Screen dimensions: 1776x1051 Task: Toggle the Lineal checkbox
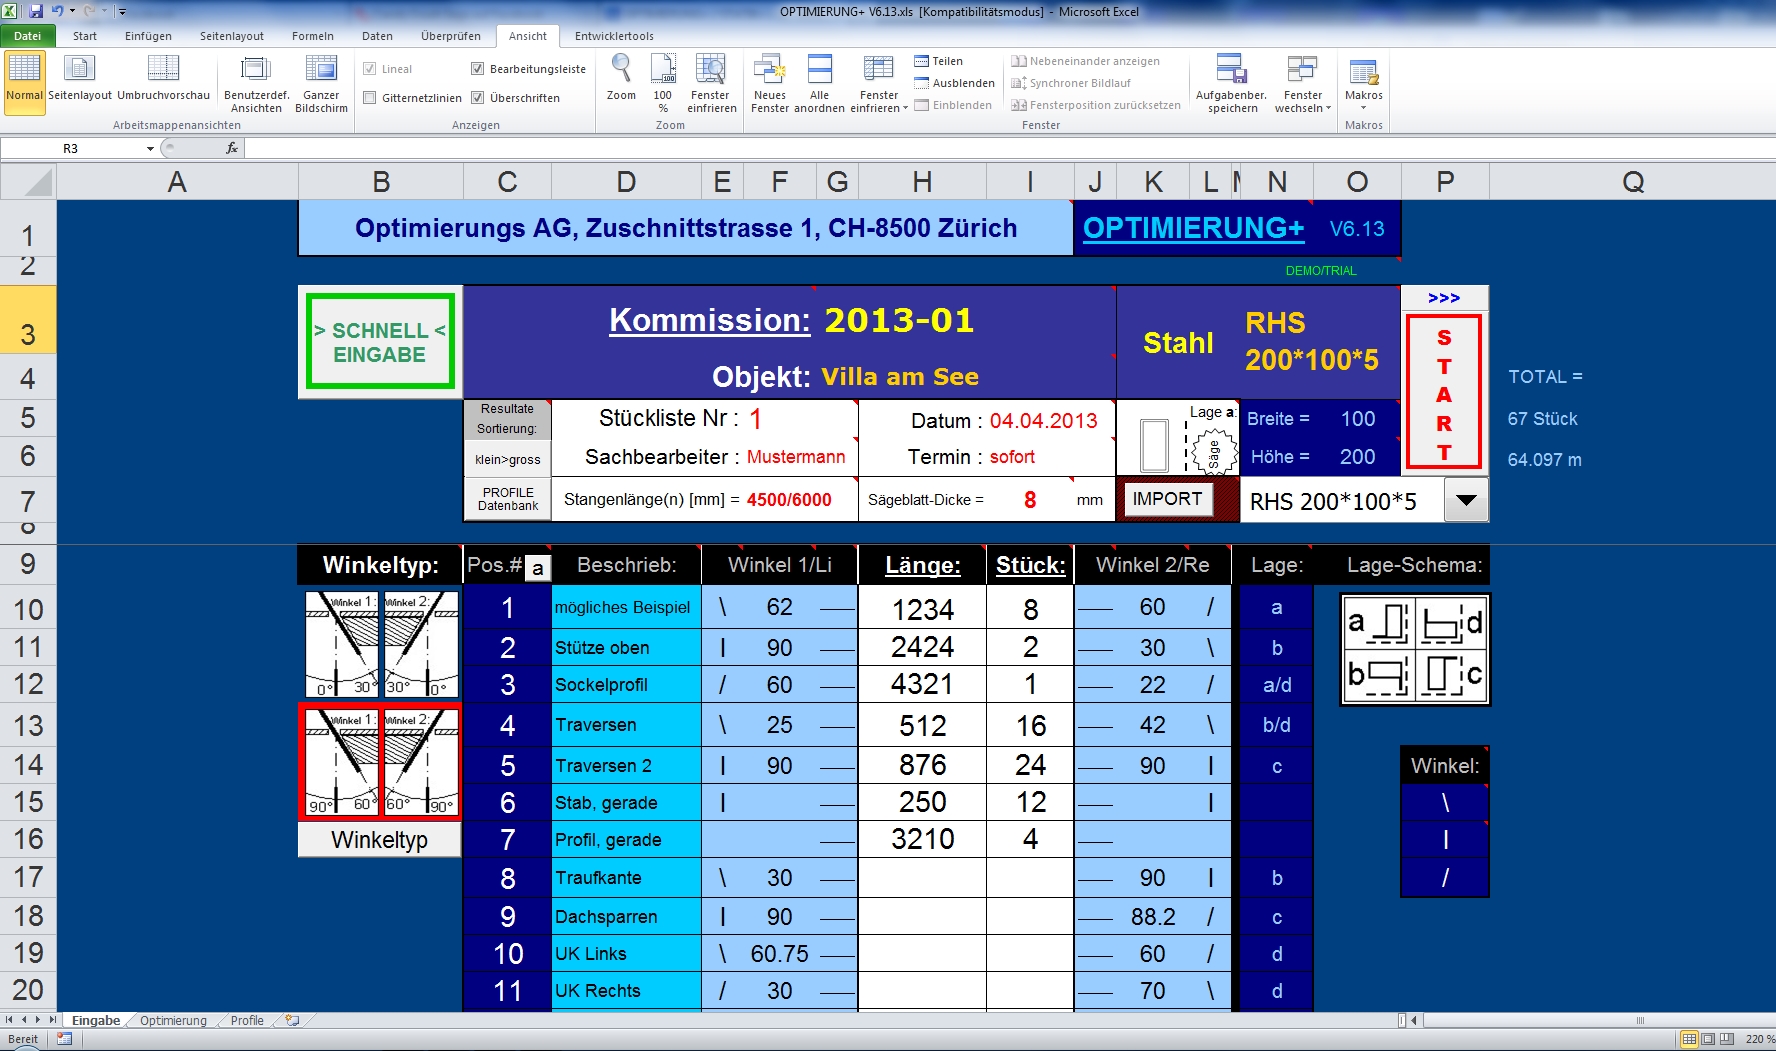coord(370,69)
